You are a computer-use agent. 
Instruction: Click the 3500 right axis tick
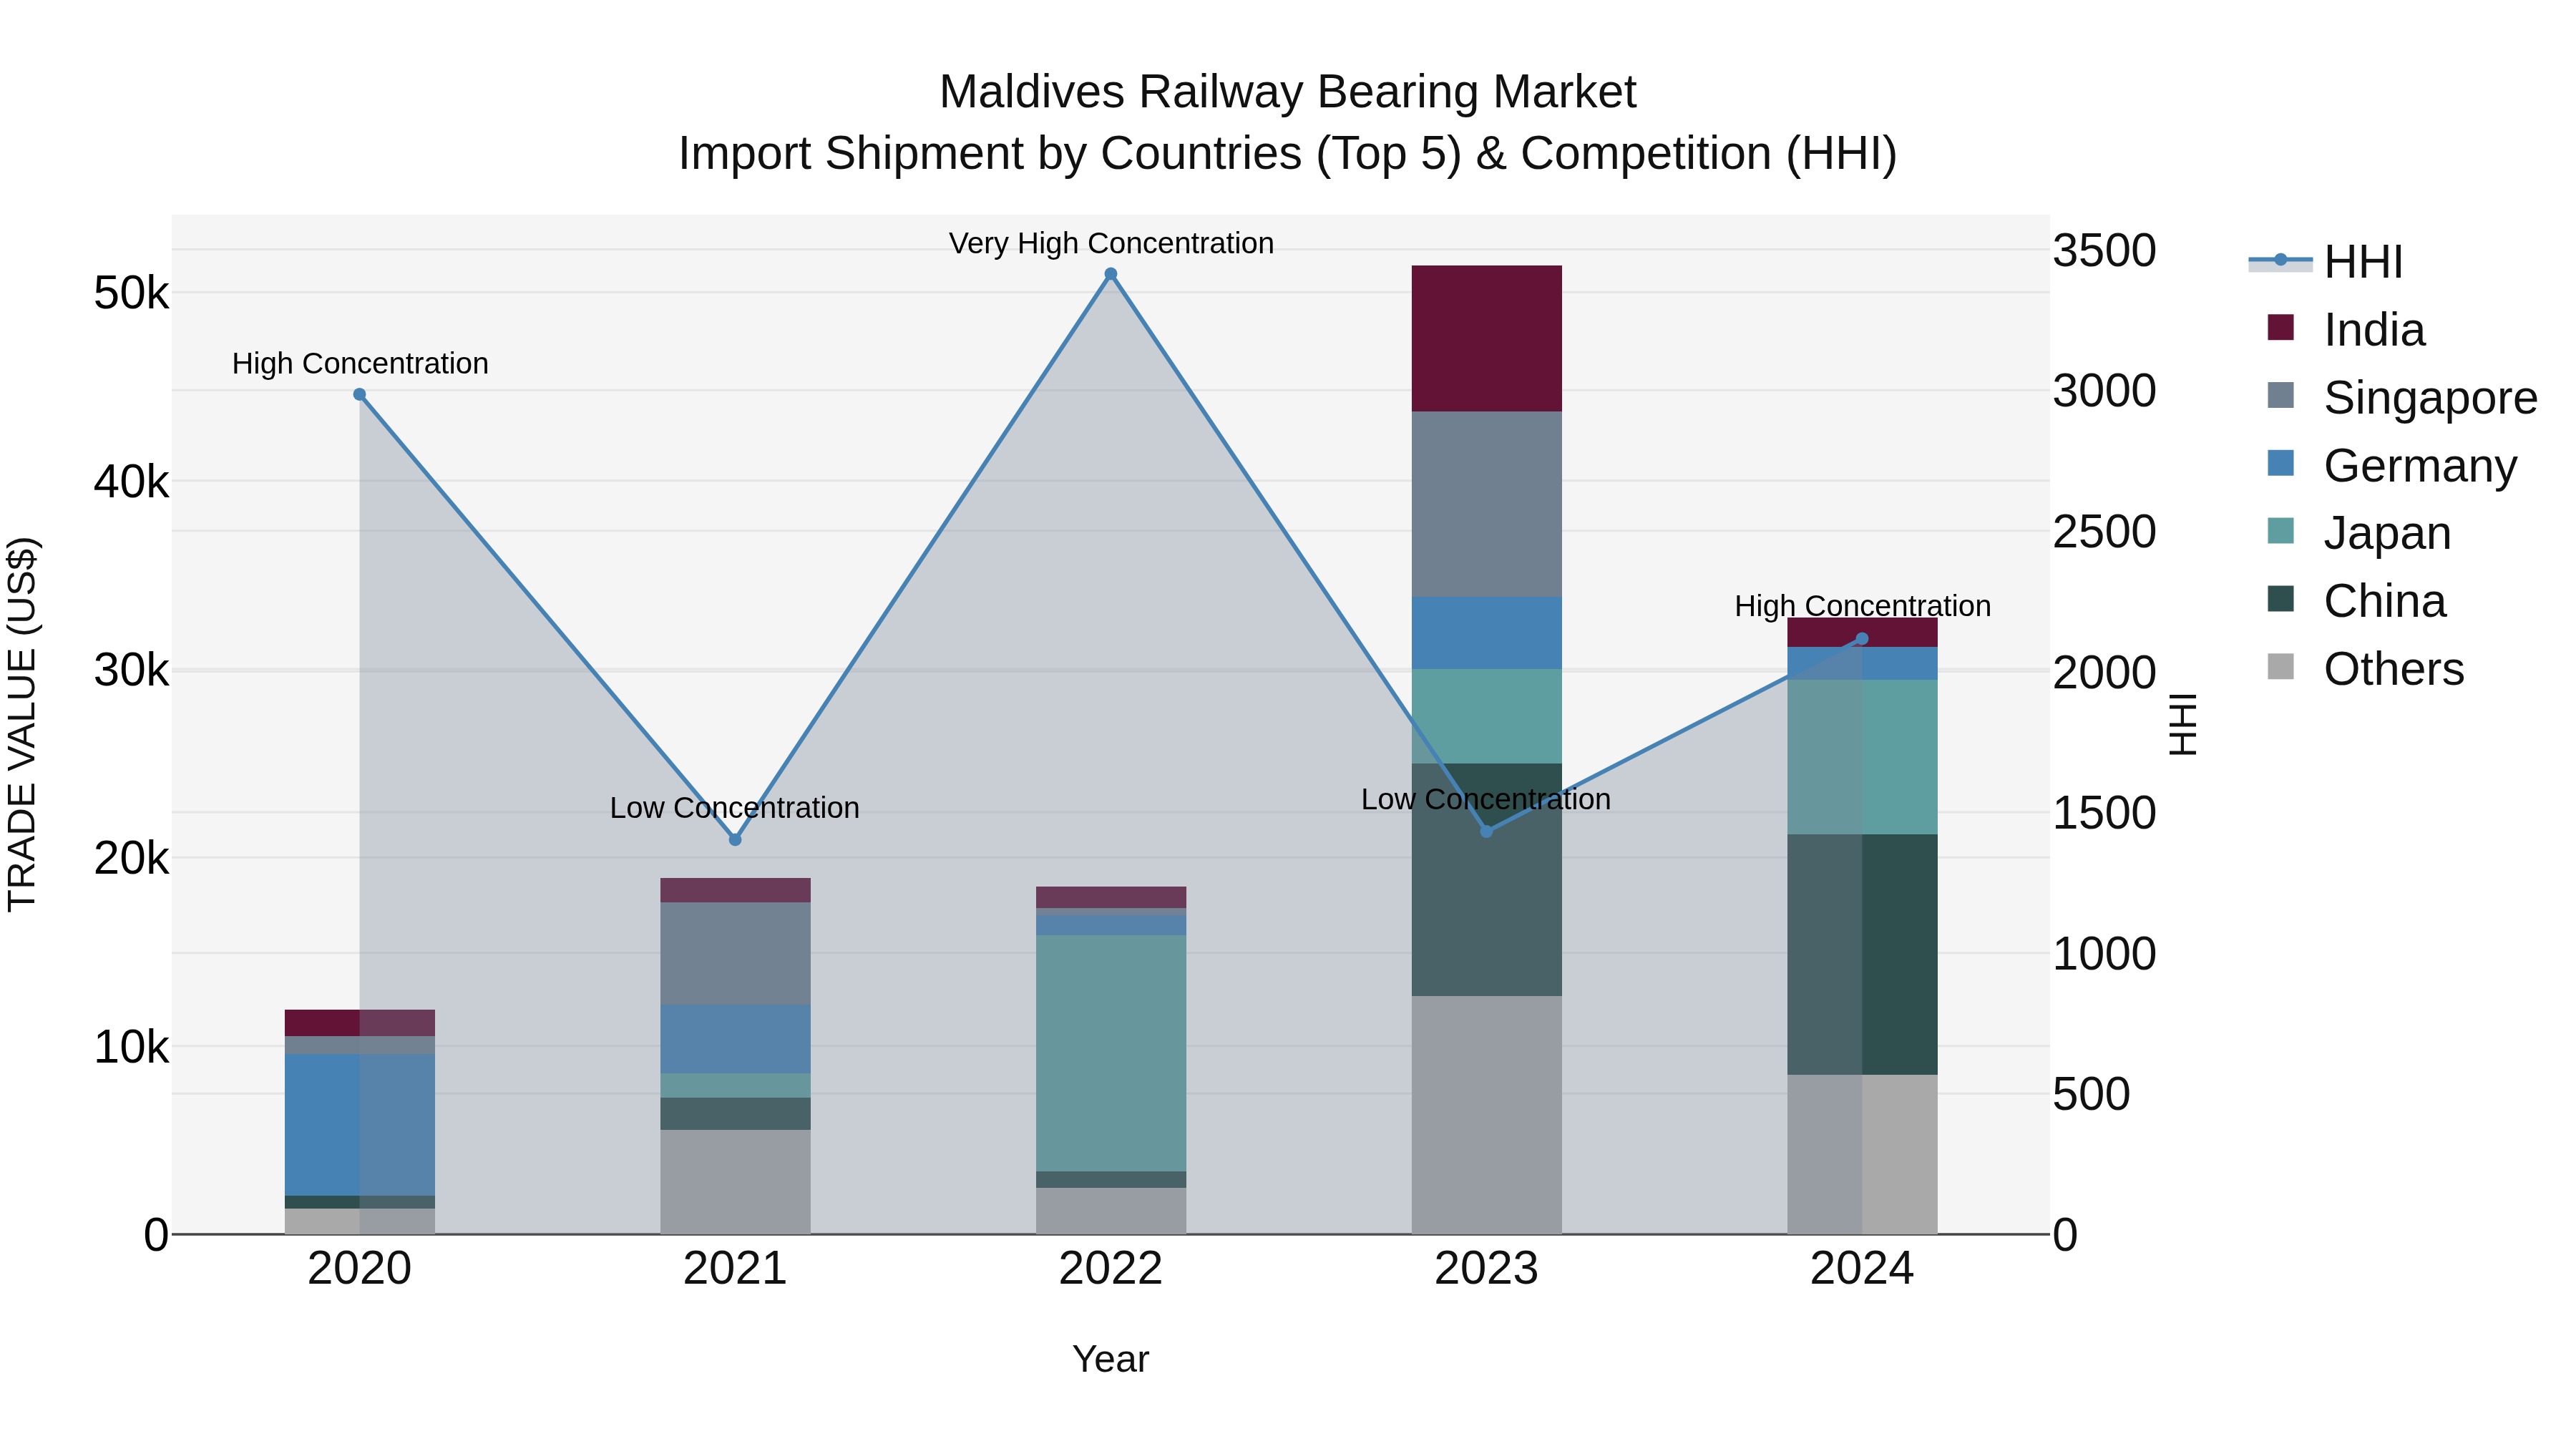point(2105,250)
